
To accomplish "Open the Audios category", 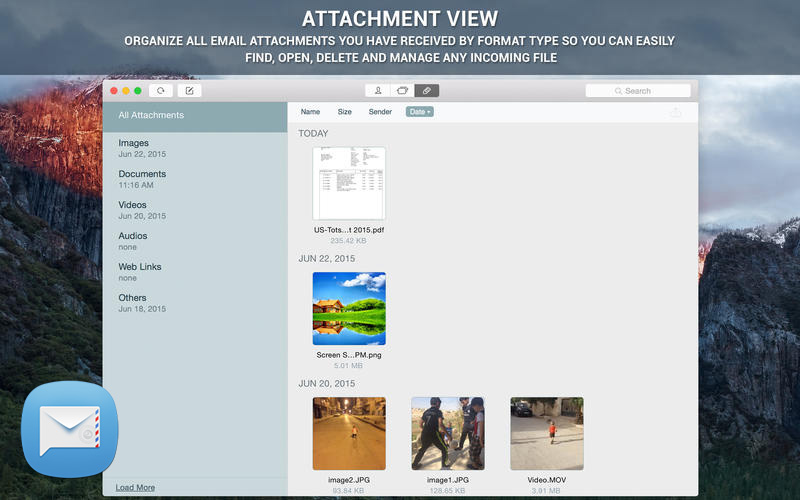I will point(195,241).
